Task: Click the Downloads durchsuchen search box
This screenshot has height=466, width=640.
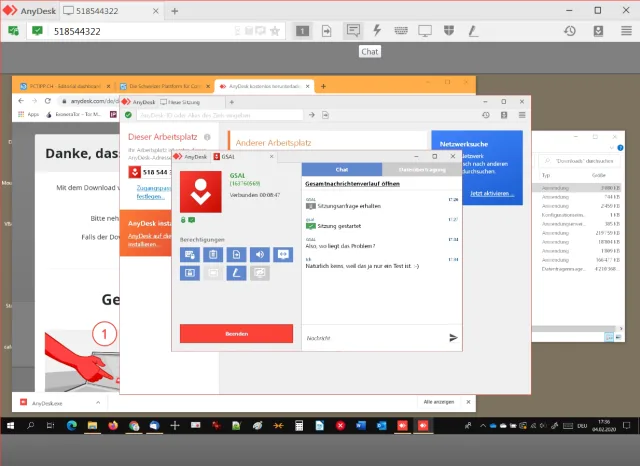Action: (x=580, y=161)
